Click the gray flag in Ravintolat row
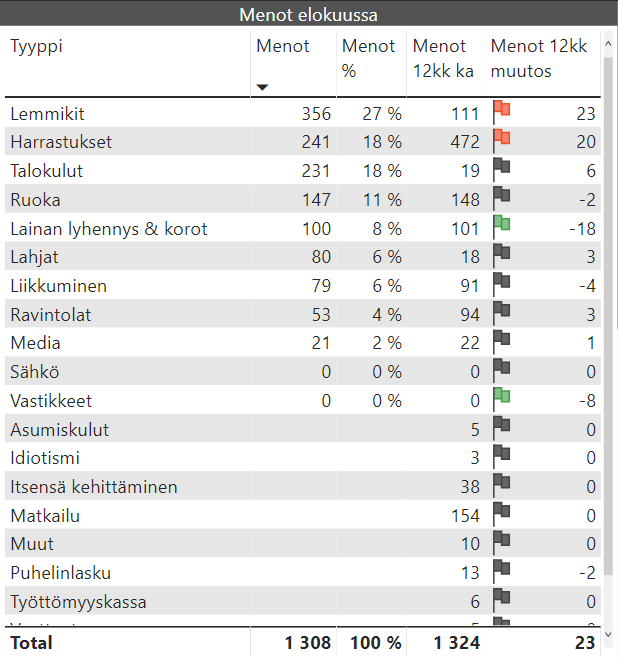The image size is (618, 660). tap(501, 312)
